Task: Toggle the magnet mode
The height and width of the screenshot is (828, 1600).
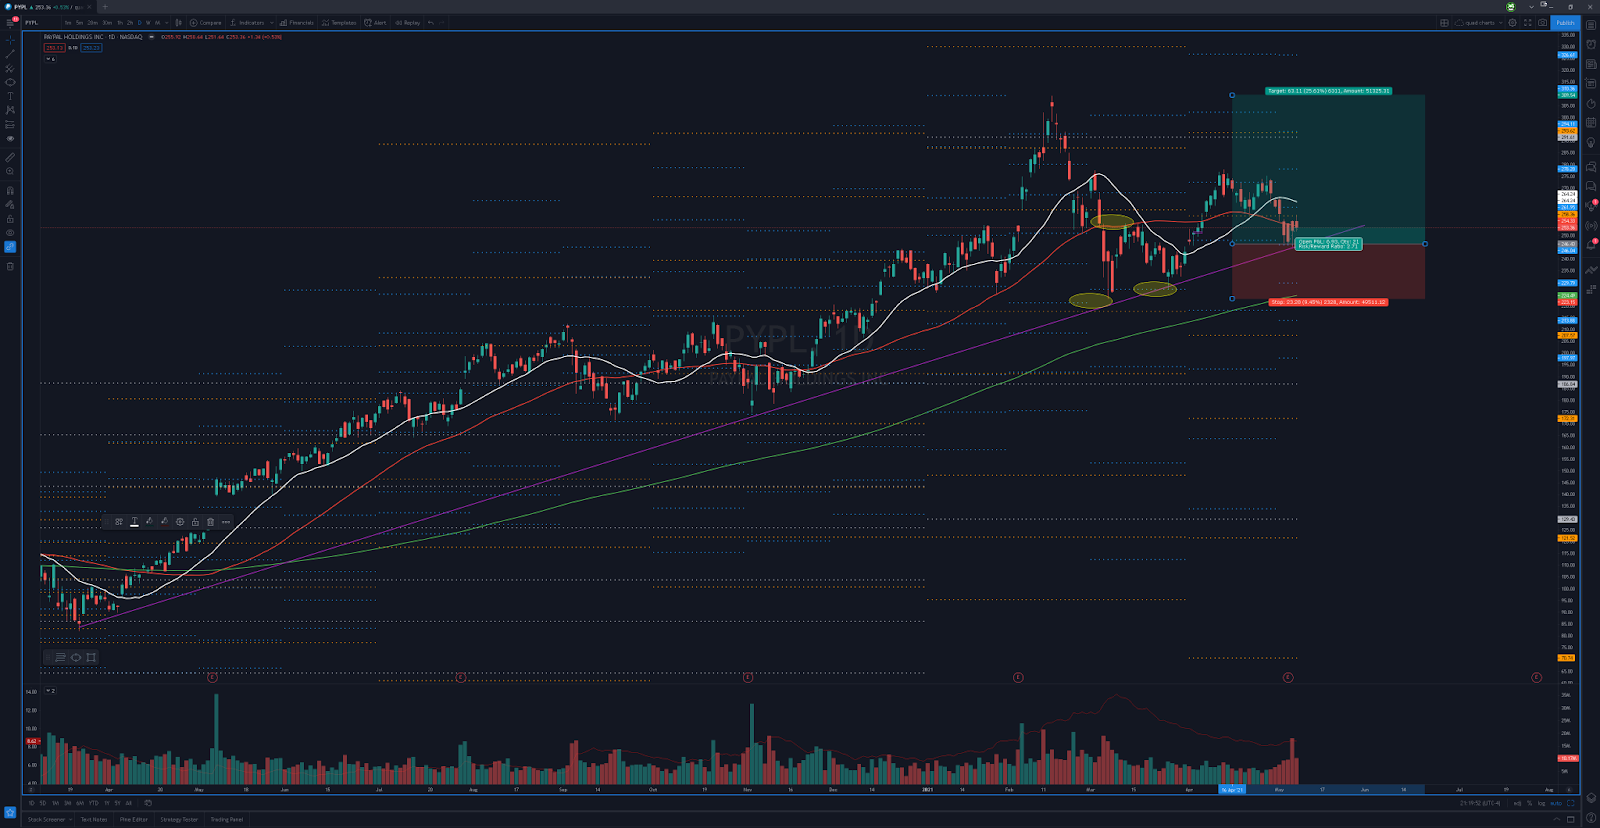Action: 10,190
